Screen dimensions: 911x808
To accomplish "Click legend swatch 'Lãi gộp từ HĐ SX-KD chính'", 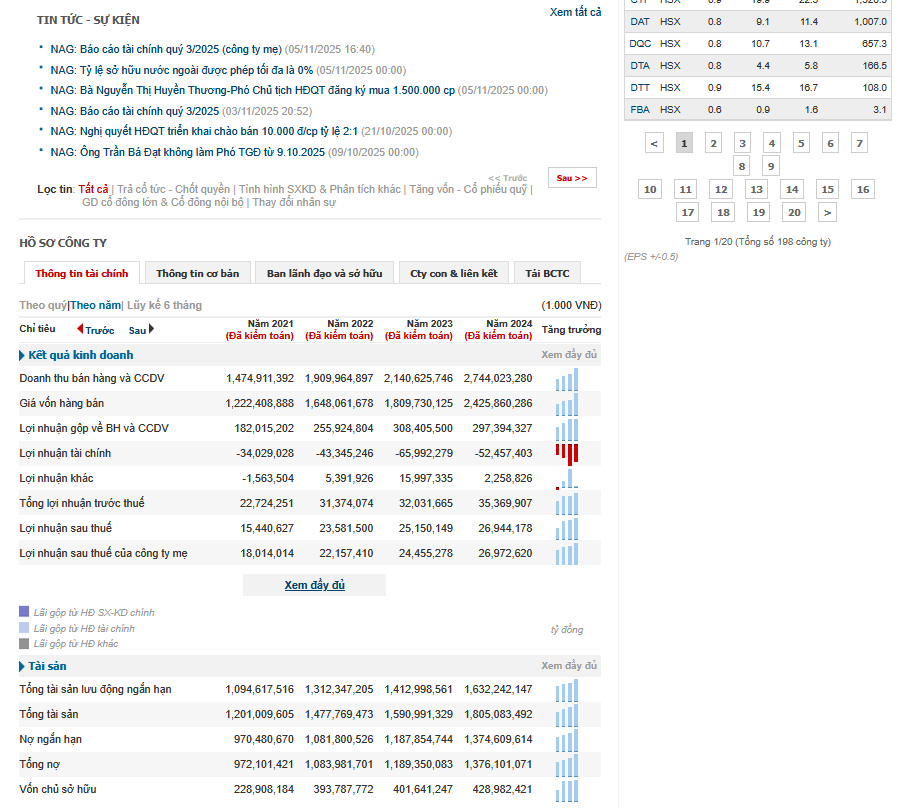I will pos(24,612).
